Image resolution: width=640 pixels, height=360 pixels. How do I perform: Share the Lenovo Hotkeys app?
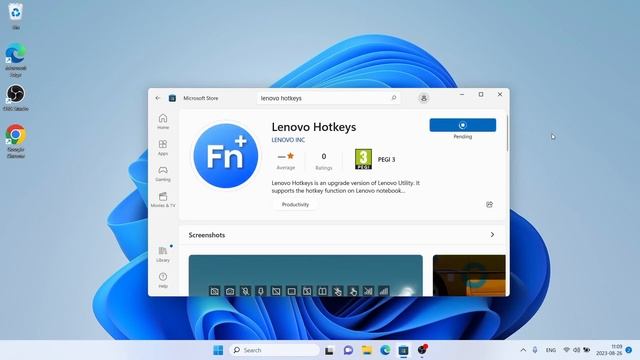click(x=489, y=204)
